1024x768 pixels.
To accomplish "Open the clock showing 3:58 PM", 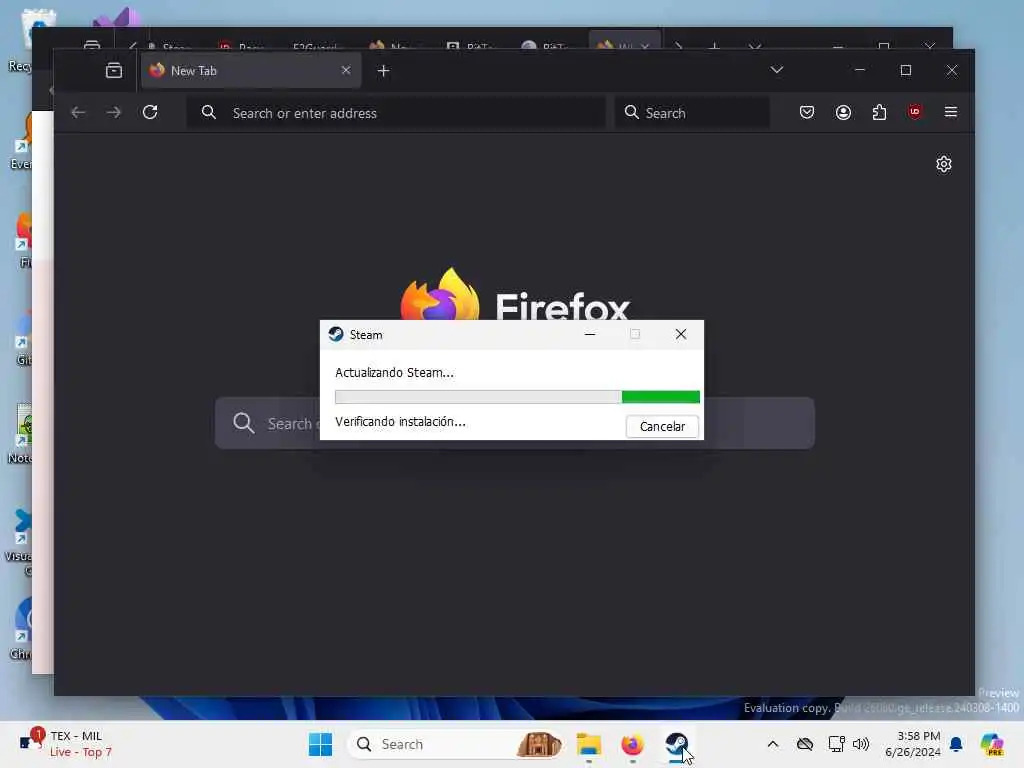I will click(x=912, y=744).
